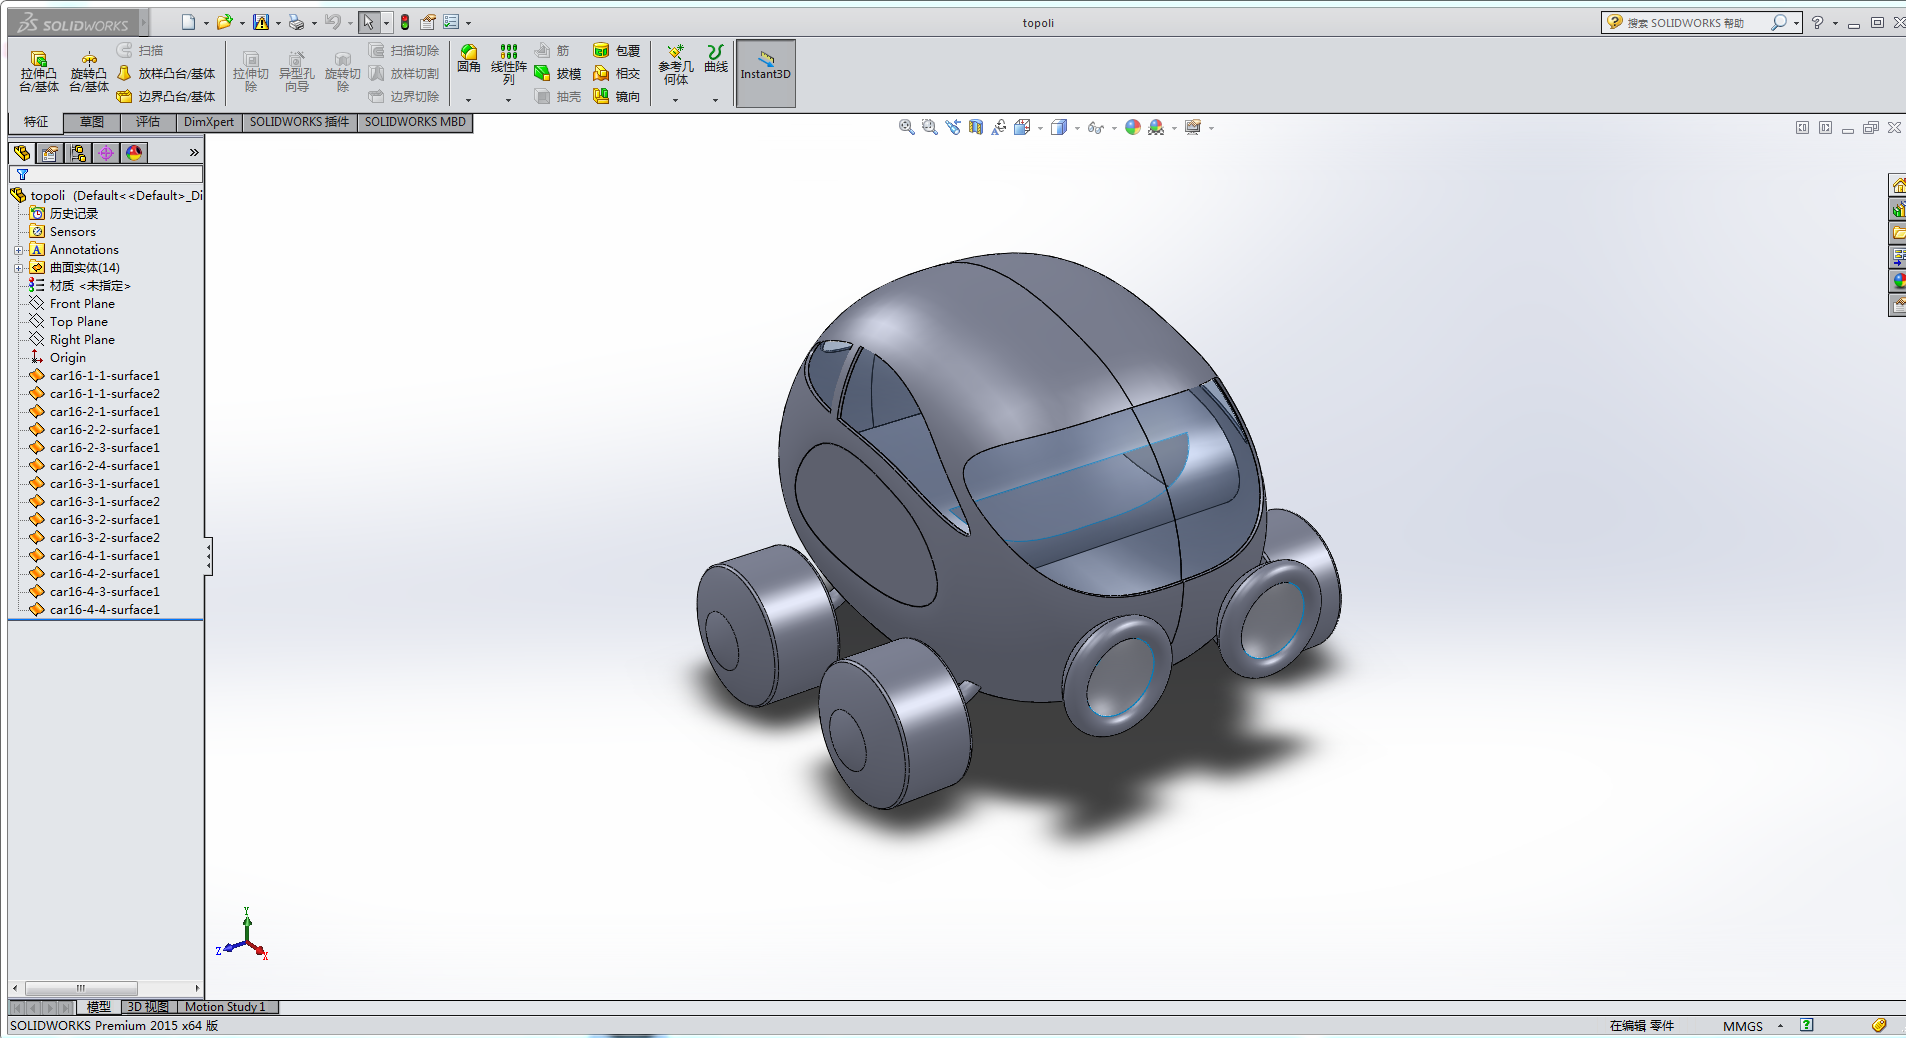Activate the Section View icon
Image resolution: width=1906 pixels, height=1038 pixels.
pos(976,127)
